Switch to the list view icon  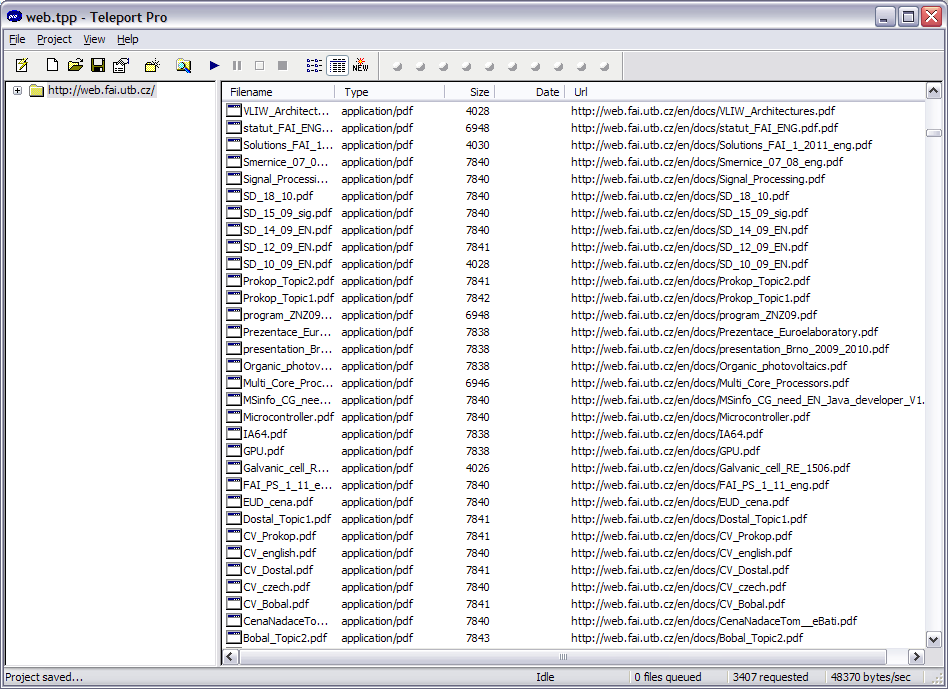coord(314,65)
